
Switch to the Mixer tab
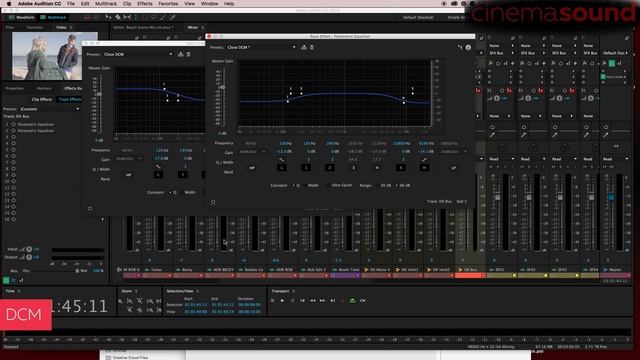pyautogui.click(x=193, y=27)
